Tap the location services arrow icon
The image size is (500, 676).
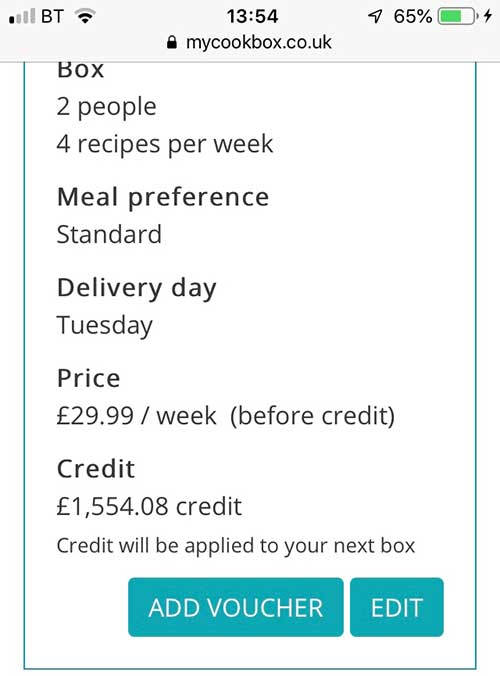tap(375, 17)
